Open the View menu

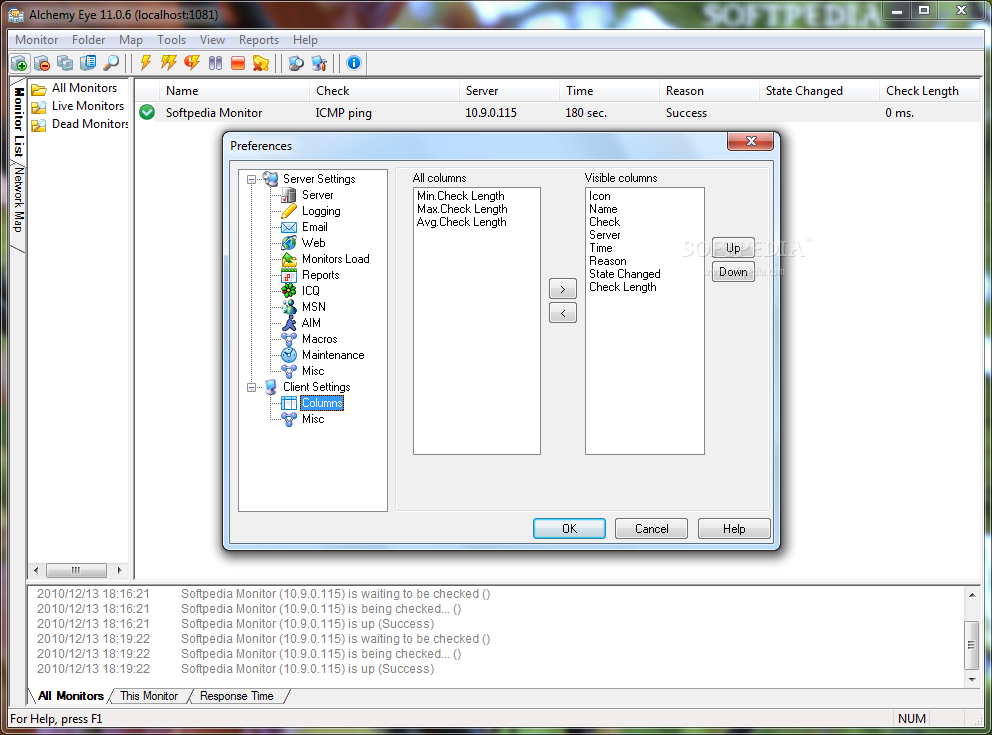[x=212, y=40]
